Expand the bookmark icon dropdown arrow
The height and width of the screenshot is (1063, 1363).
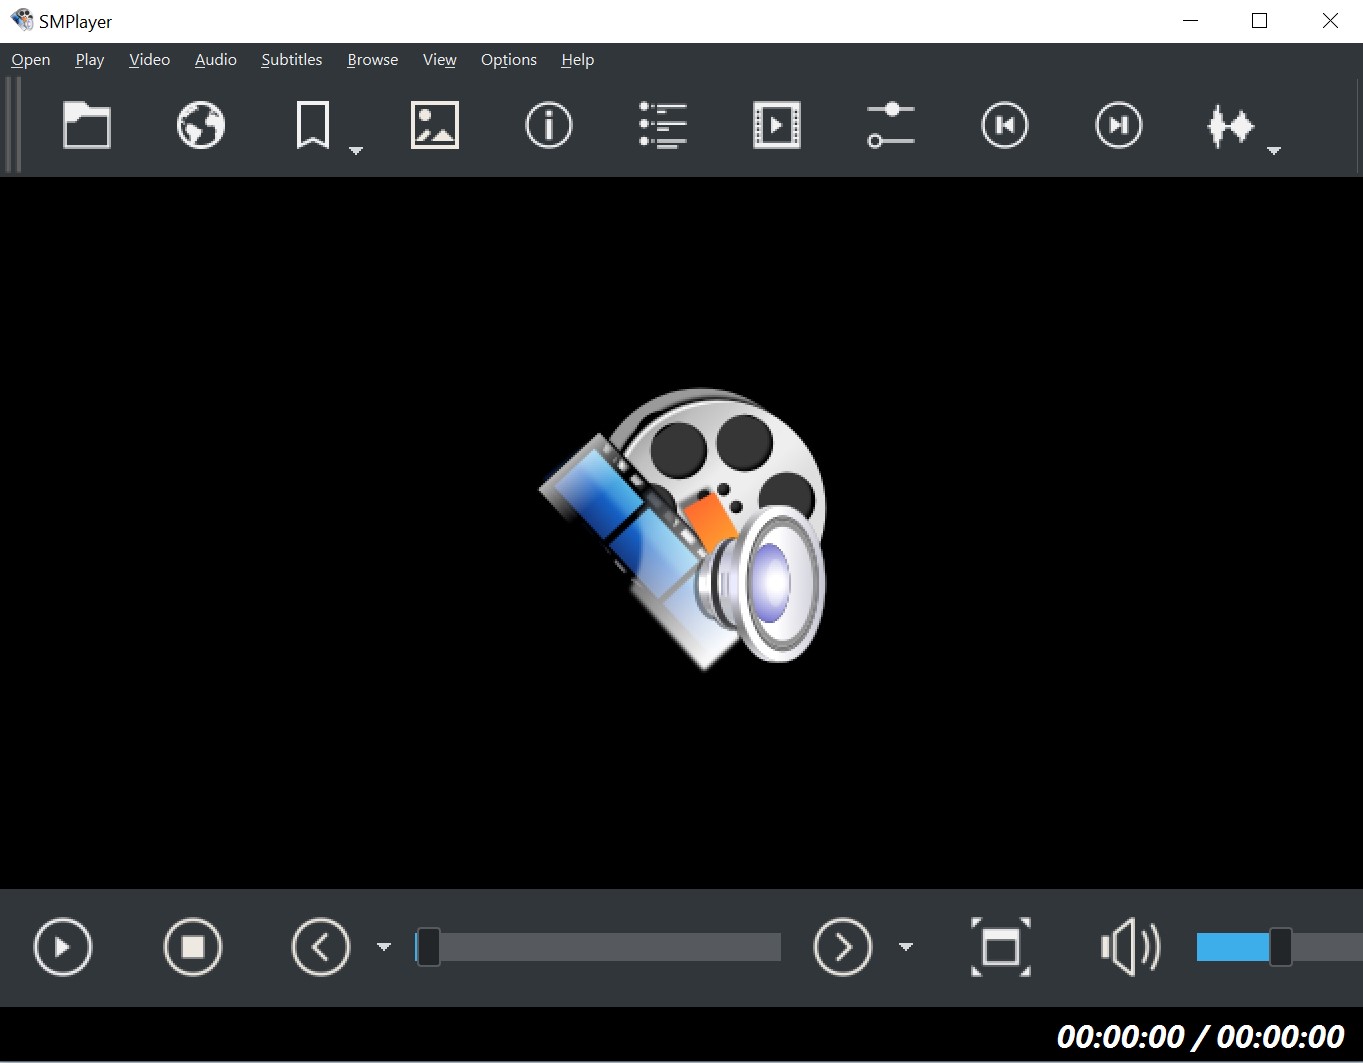(x=355, y=150)
